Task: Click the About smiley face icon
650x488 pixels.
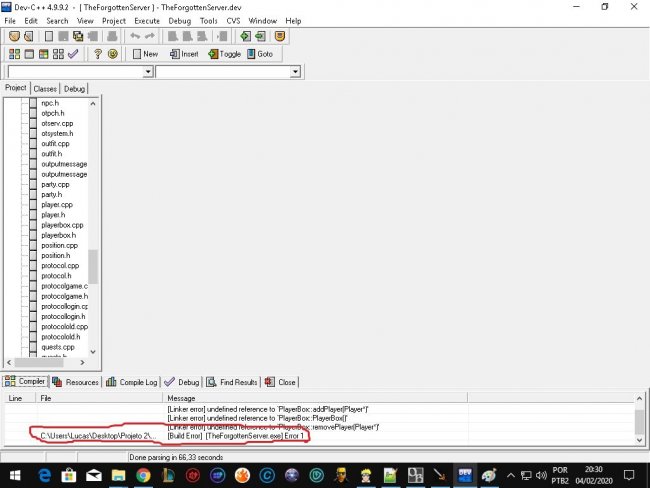Action: click(112, 54)
